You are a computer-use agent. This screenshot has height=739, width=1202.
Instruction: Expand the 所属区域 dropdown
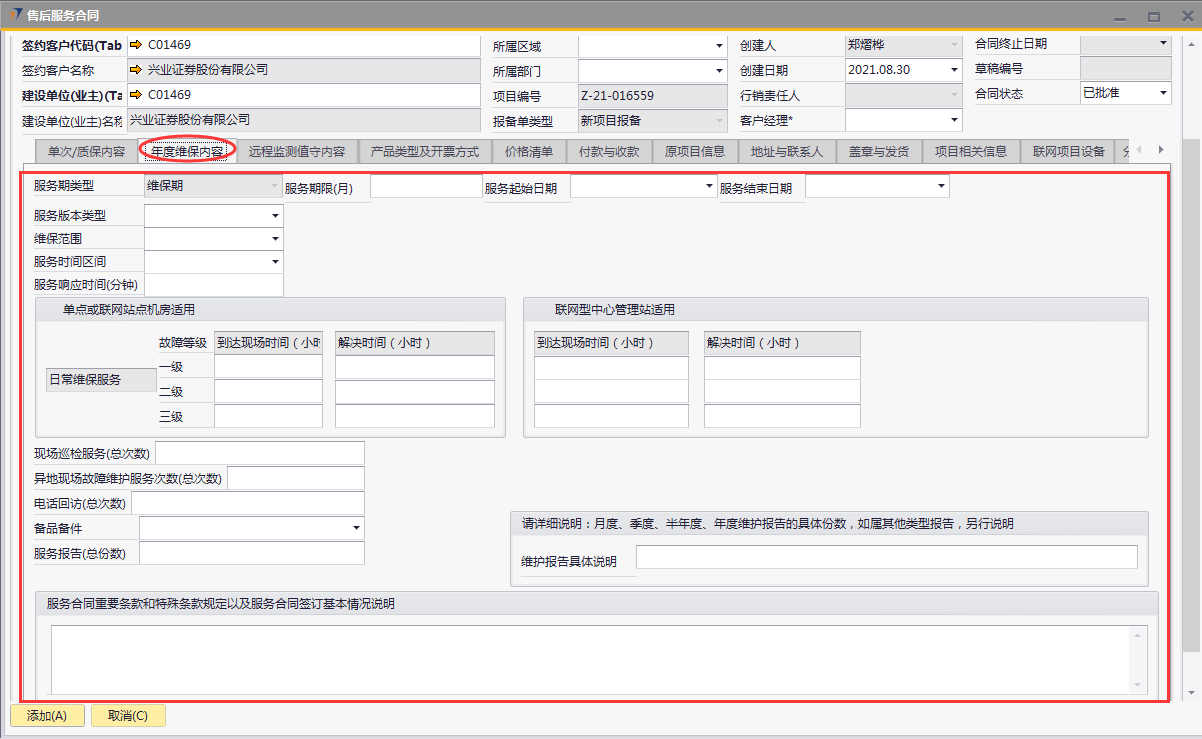pos(719,46)
